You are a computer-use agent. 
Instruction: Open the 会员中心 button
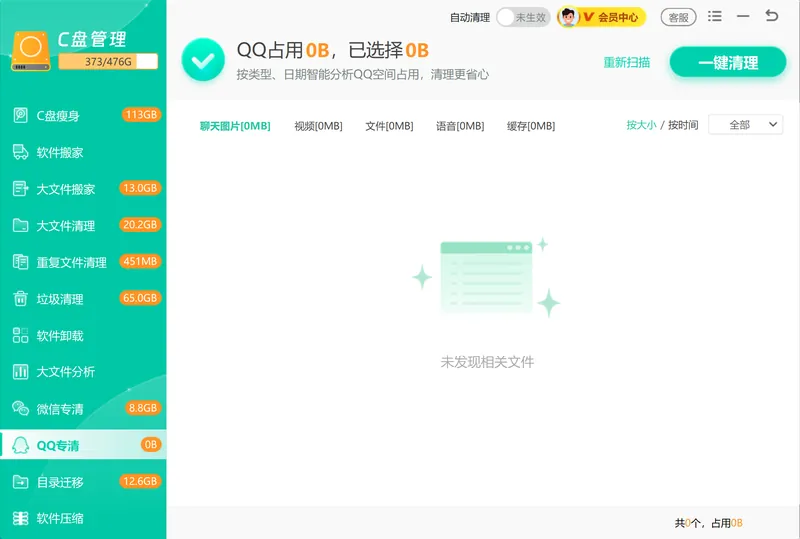(x=602, y=17)
